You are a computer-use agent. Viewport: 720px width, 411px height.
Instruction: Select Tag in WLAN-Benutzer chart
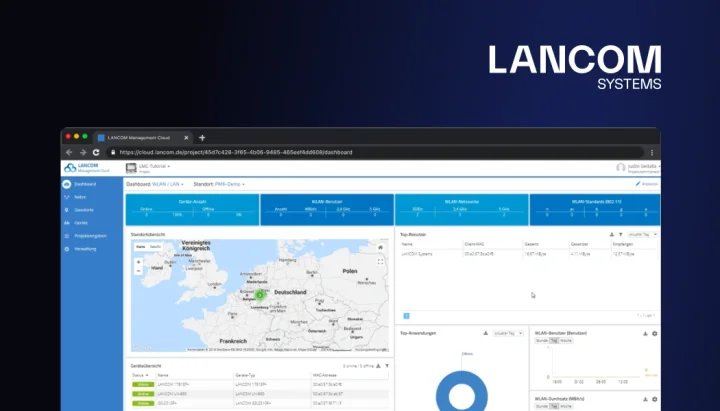tap(554, 341)
